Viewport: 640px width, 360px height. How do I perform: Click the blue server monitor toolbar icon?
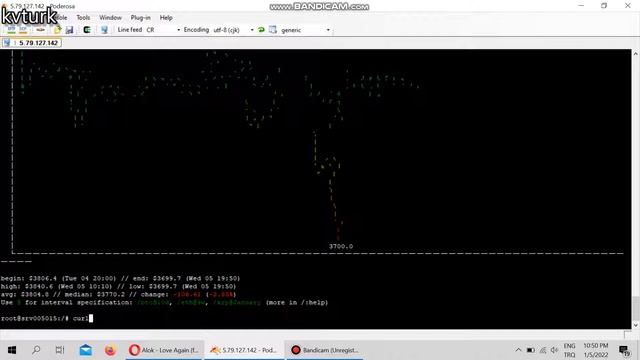(x=104, y=30)
